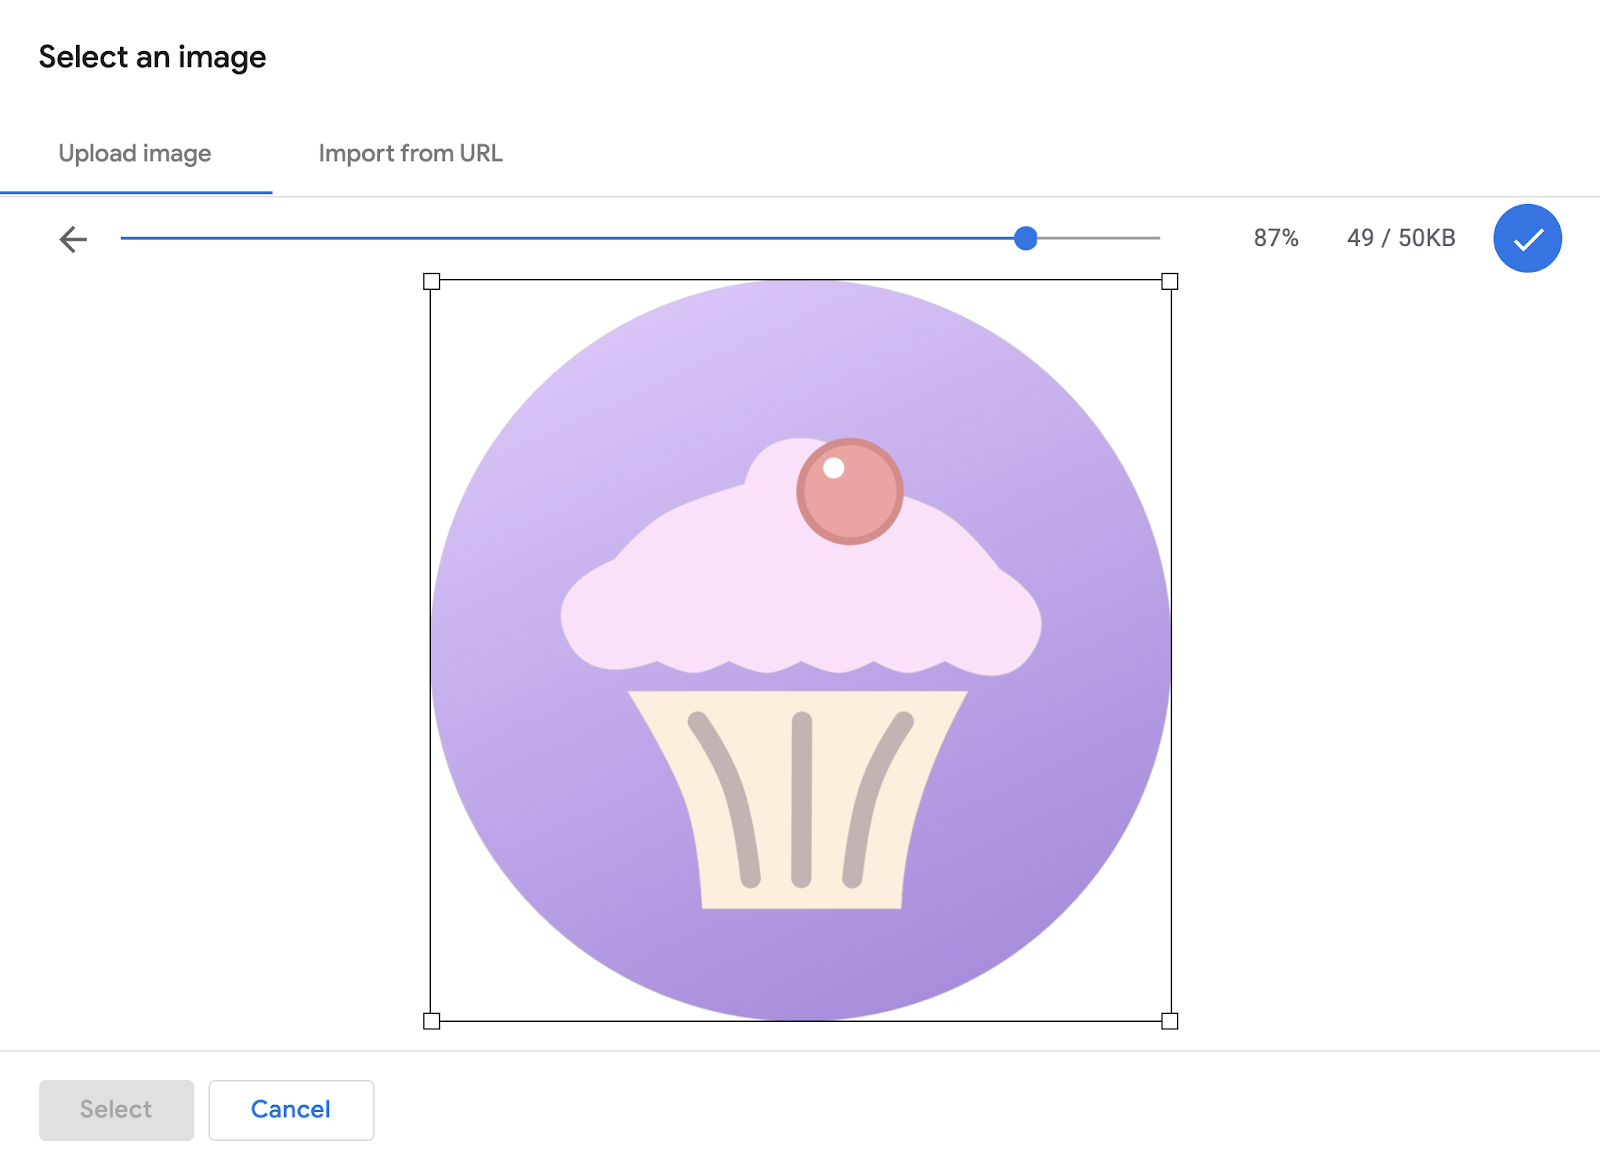
Task: Click the cherry on the cupcake image
Action: coord(850,492)
